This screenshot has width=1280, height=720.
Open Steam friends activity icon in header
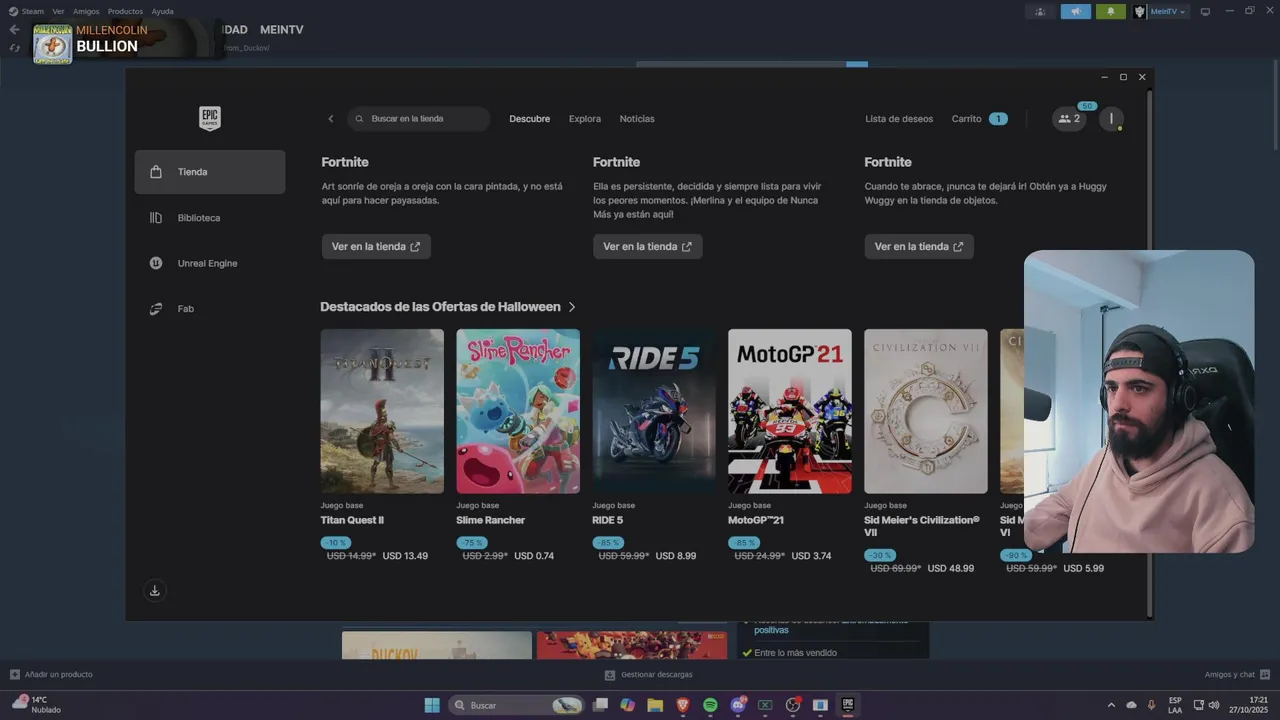coord(1041,11)
